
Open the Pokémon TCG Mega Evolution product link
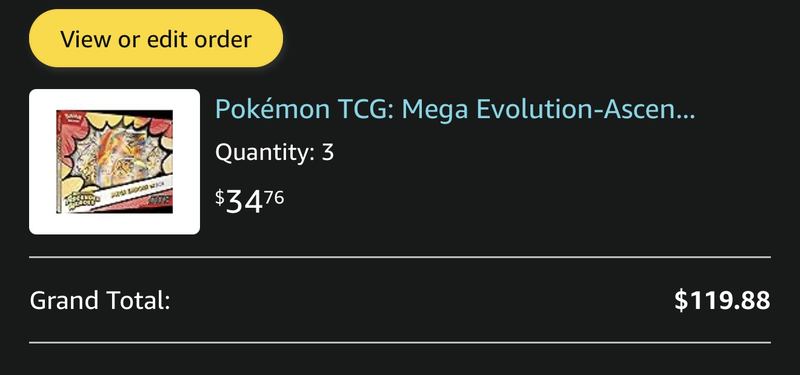[x=455, y=109]
